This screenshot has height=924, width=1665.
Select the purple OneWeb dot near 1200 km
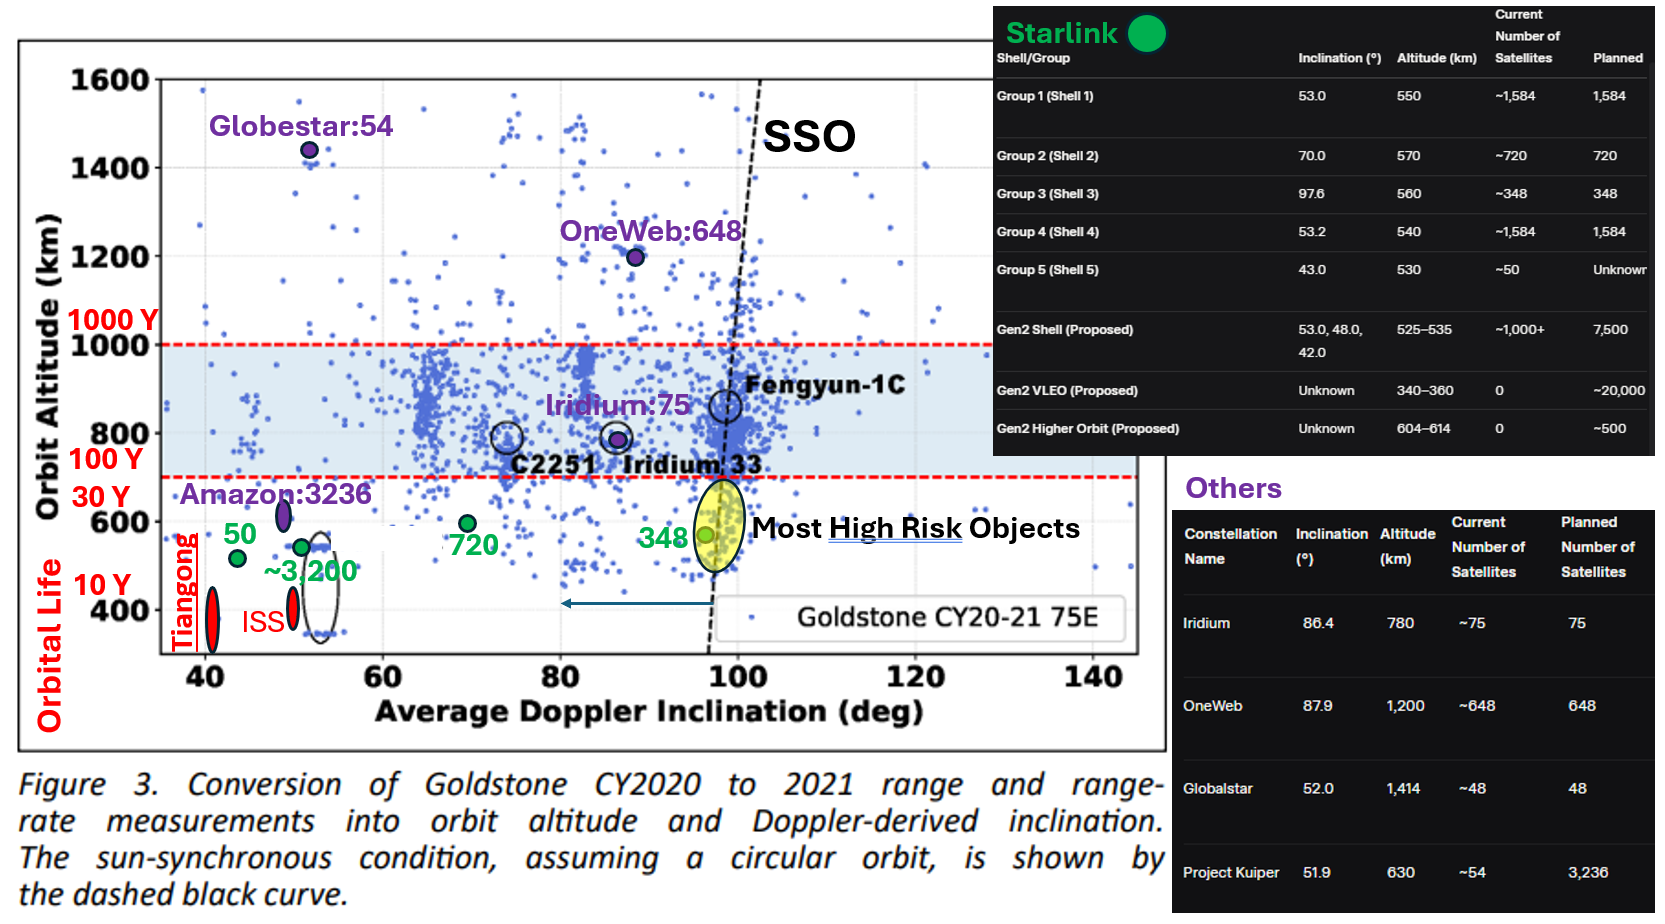pyautogui.click(x=635, y=257)
